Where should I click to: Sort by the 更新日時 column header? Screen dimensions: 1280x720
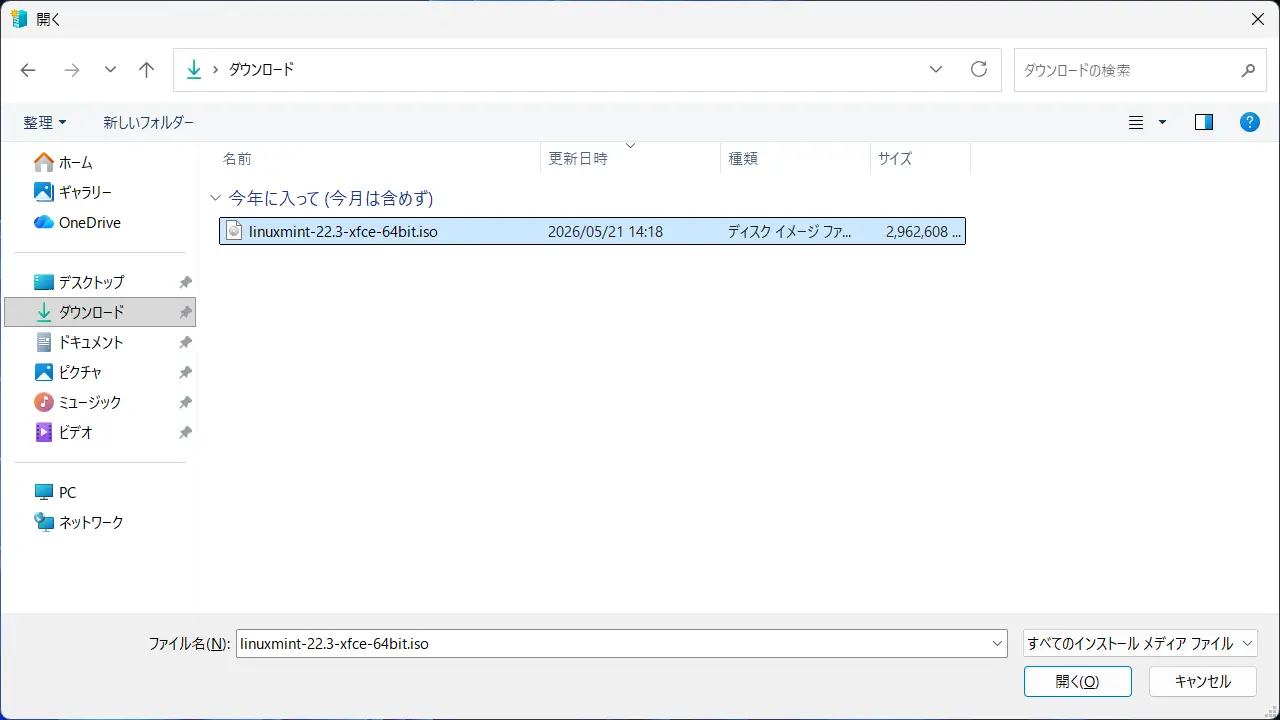coord(630,158)
